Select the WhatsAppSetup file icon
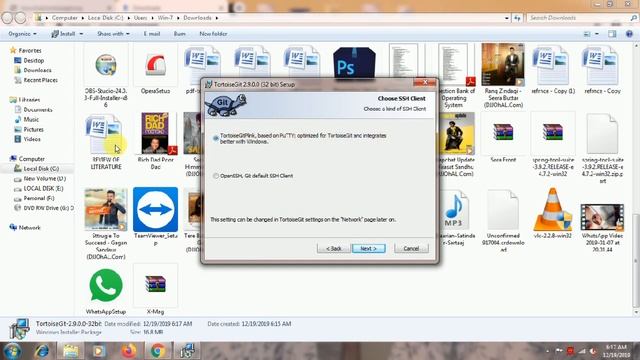The height and width of the screenshot is (360, 640). click(106, 286)
